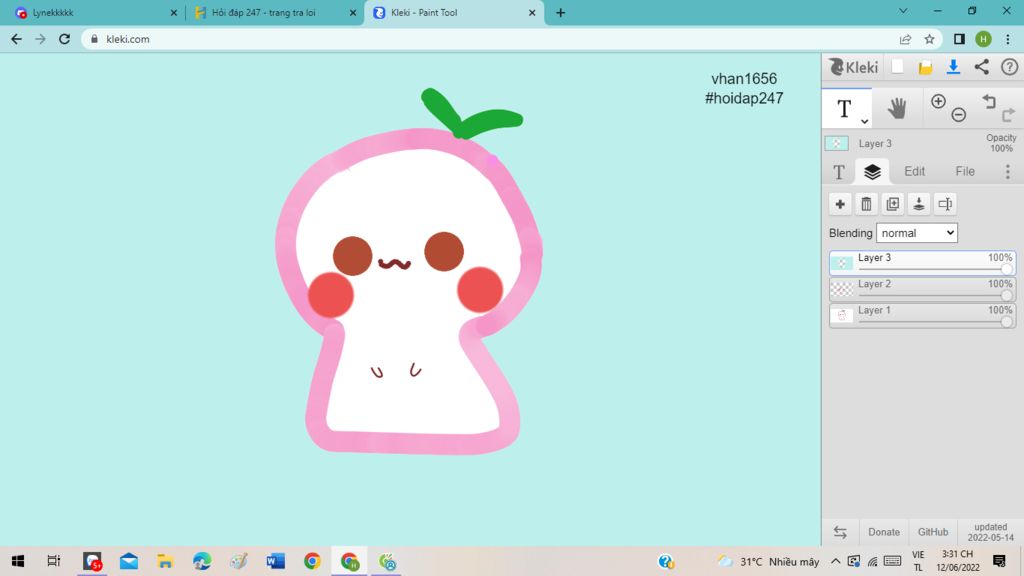
Task: Reload the kleki.com page
Action: coord(64,39)
